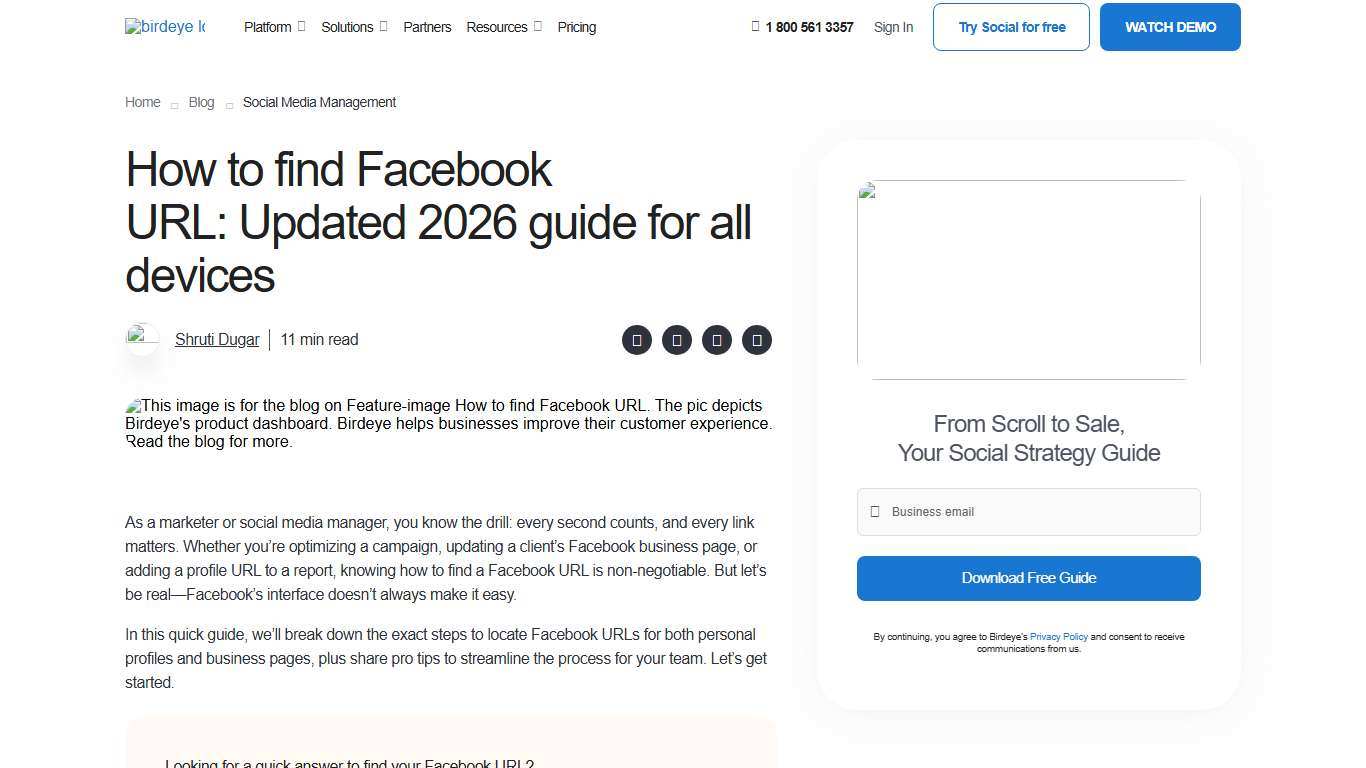Click the phone icon beside the phone number

[x=757, y=27]
